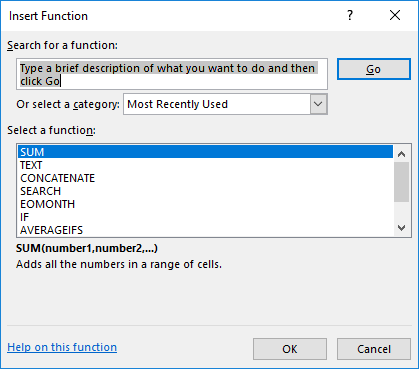Click the function list scroll-up arrow

[x=402, y=154]
